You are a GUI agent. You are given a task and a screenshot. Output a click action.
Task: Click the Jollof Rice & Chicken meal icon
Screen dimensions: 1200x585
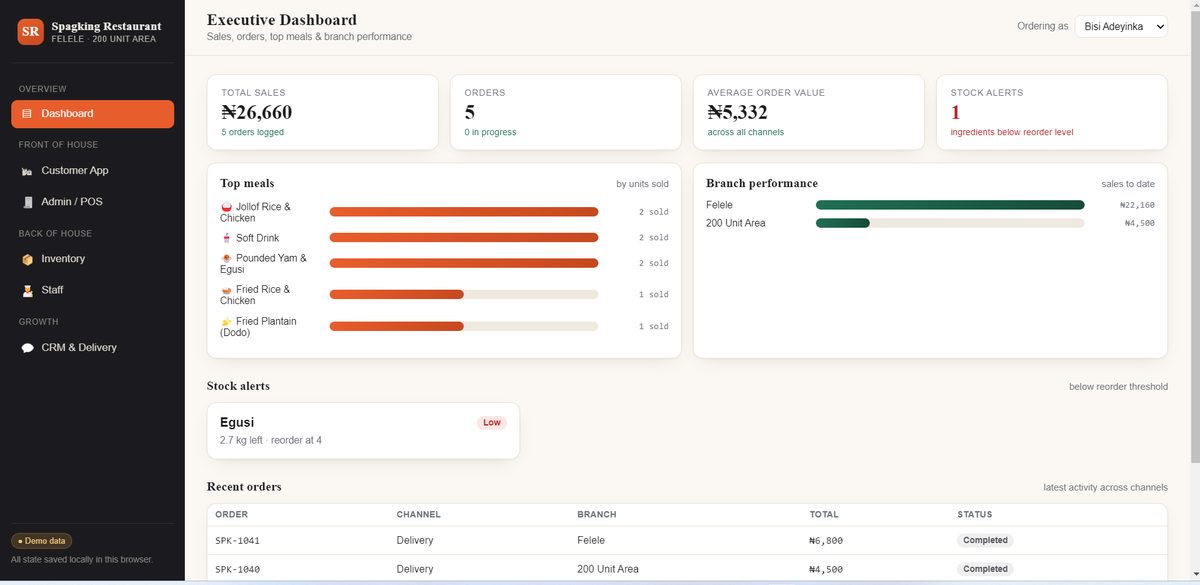click(226, 207)
